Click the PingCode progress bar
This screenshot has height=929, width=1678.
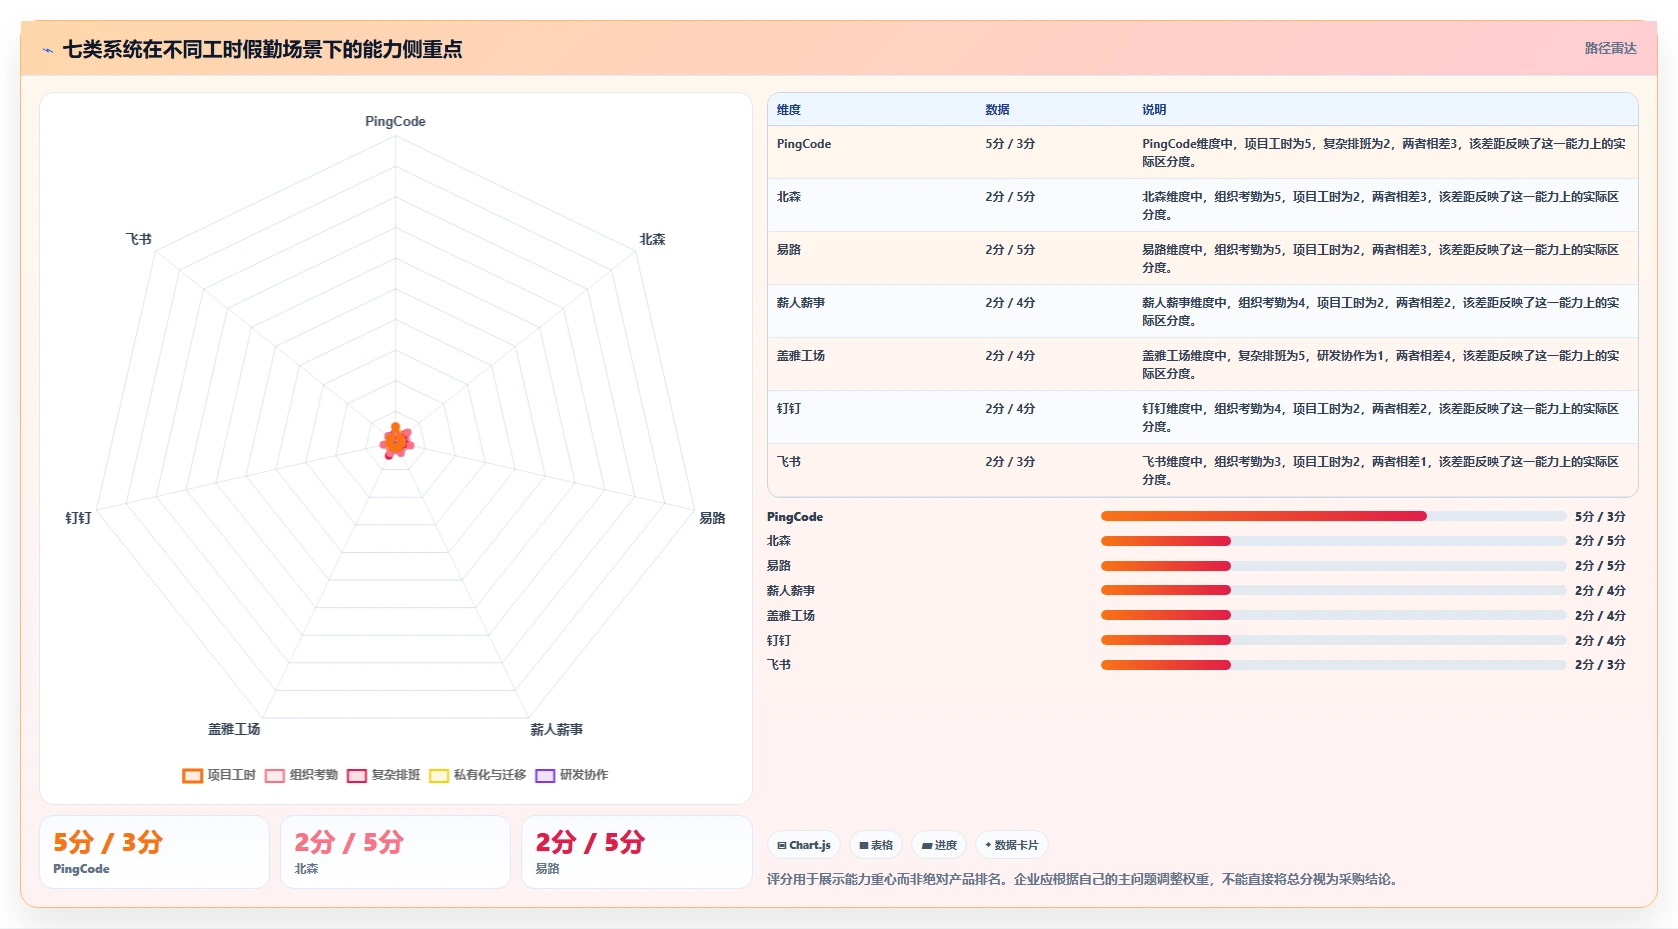point(1333,516)
